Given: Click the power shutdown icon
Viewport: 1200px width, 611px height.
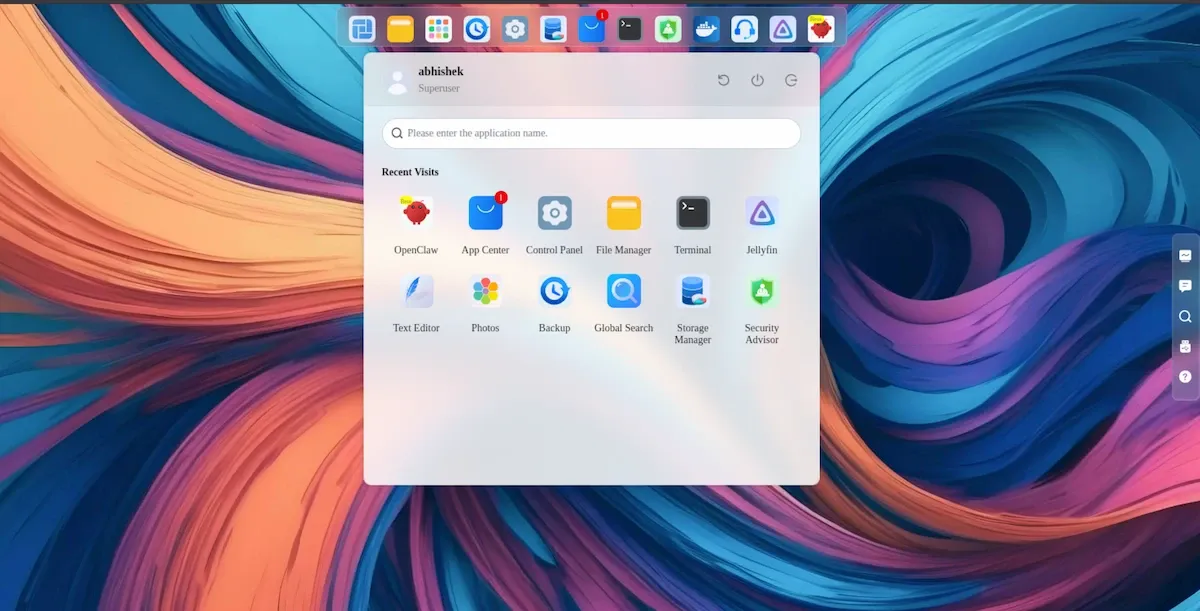Looking at the screenshot, I should 757,80.
